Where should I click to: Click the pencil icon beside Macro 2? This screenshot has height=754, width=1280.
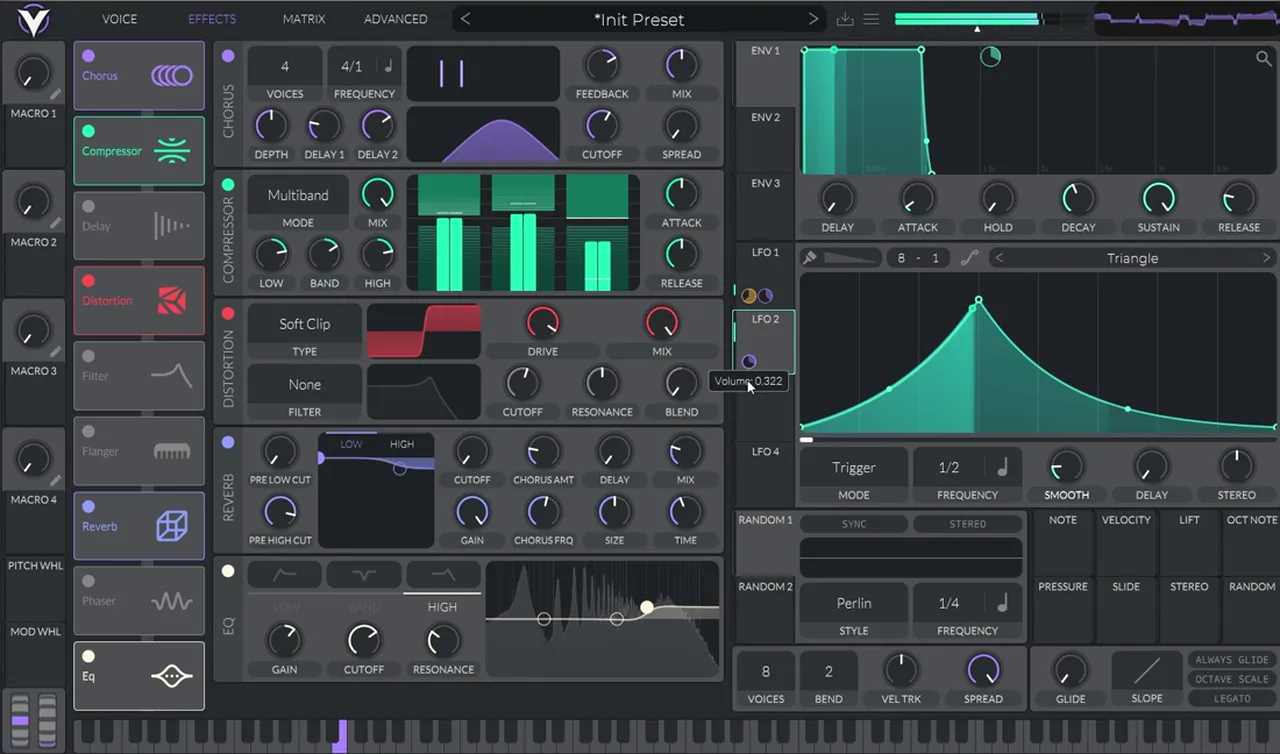[56, 223]
